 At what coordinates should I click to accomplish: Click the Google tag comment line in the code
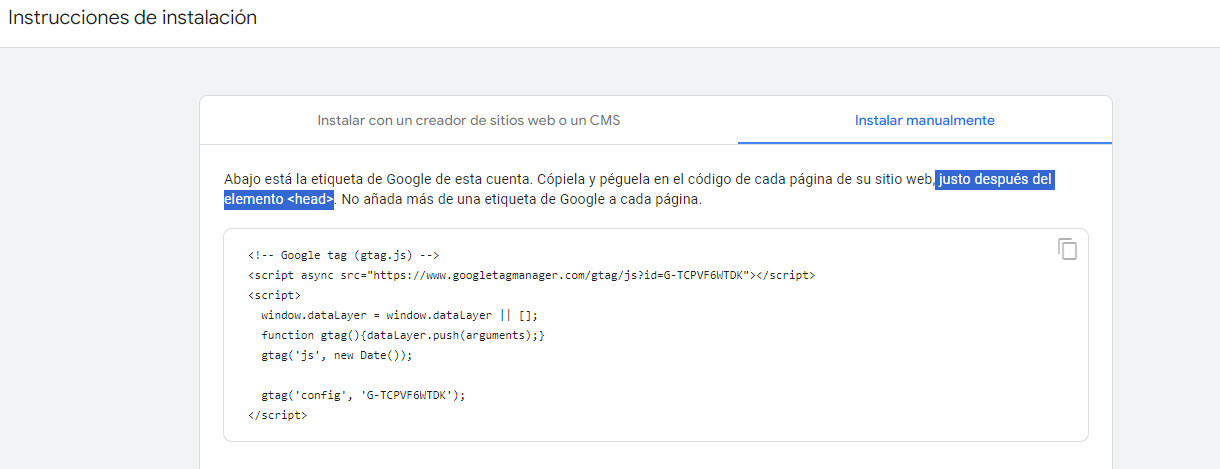pyautogui.click(x=344, y=255)
